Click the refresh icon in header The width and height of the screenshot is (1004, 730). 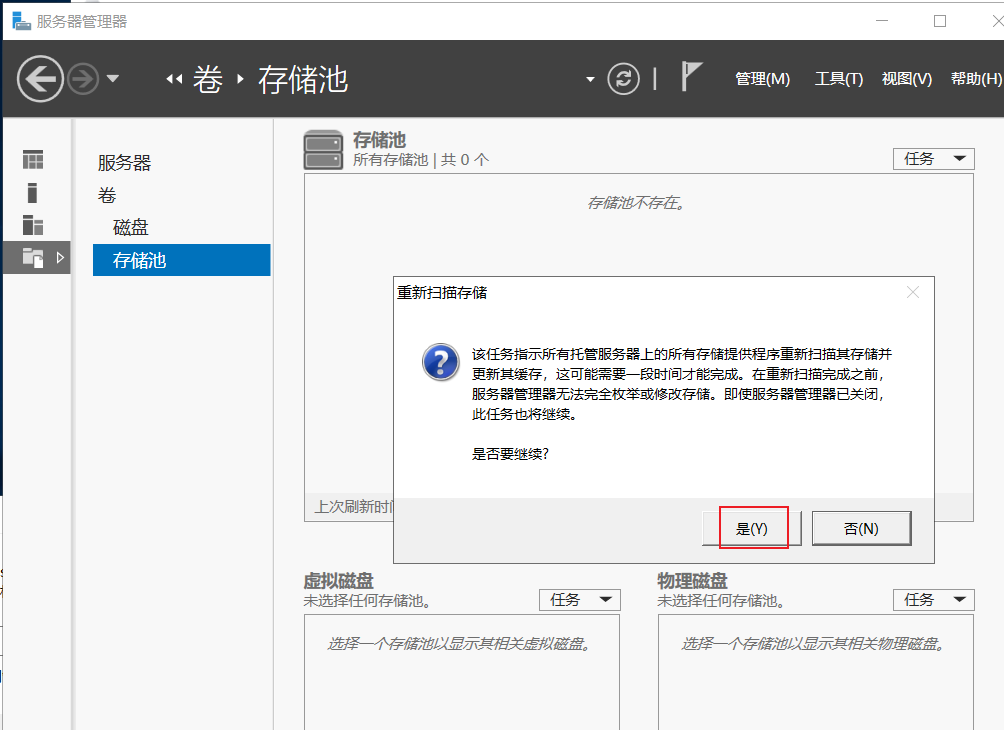[x=623, y=79]
